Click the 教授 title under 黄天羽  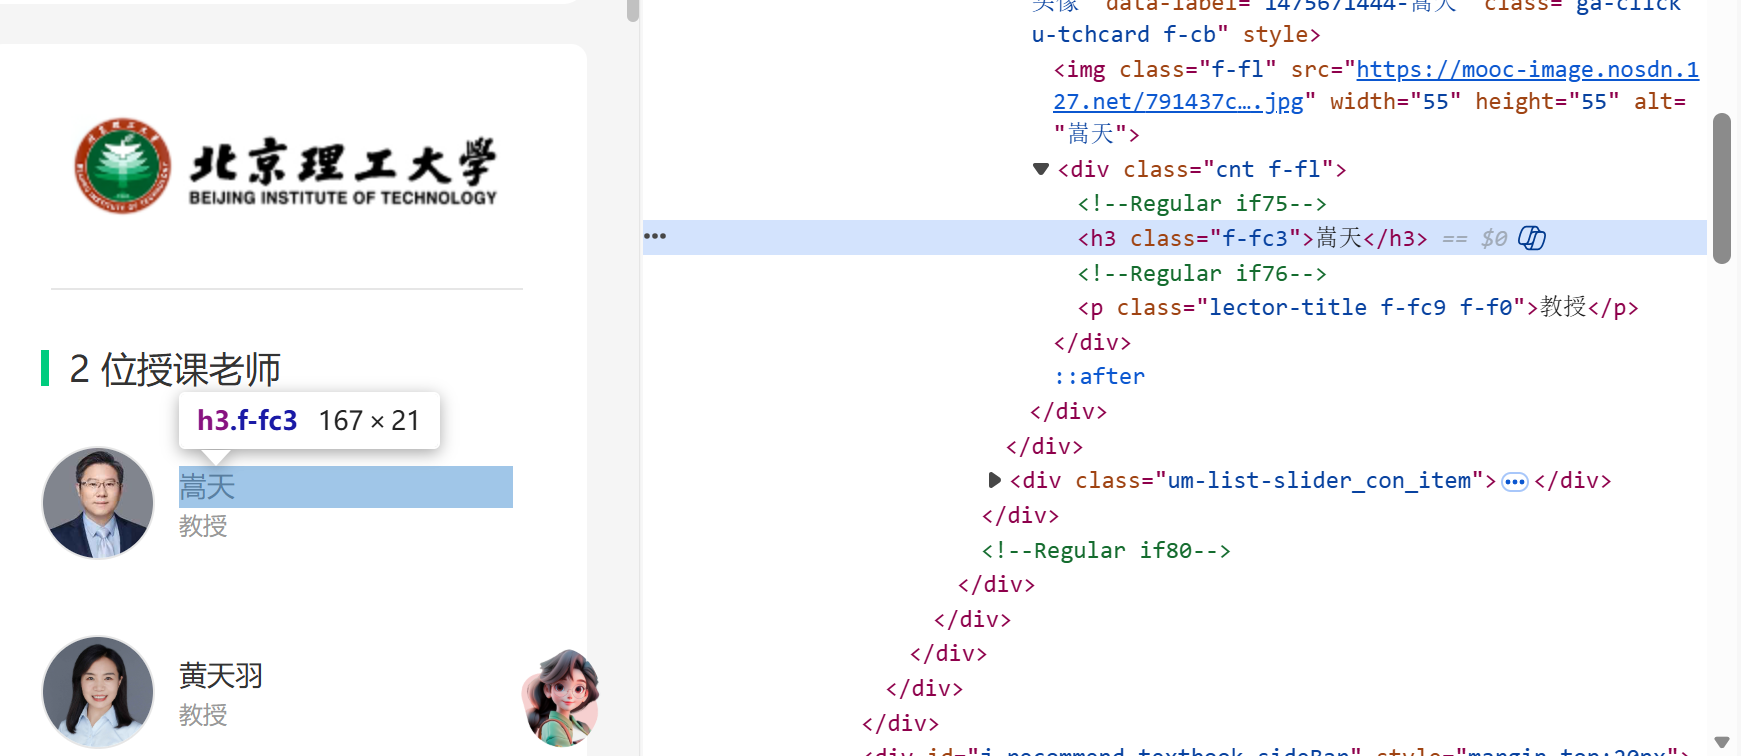[x=203, y=715]
